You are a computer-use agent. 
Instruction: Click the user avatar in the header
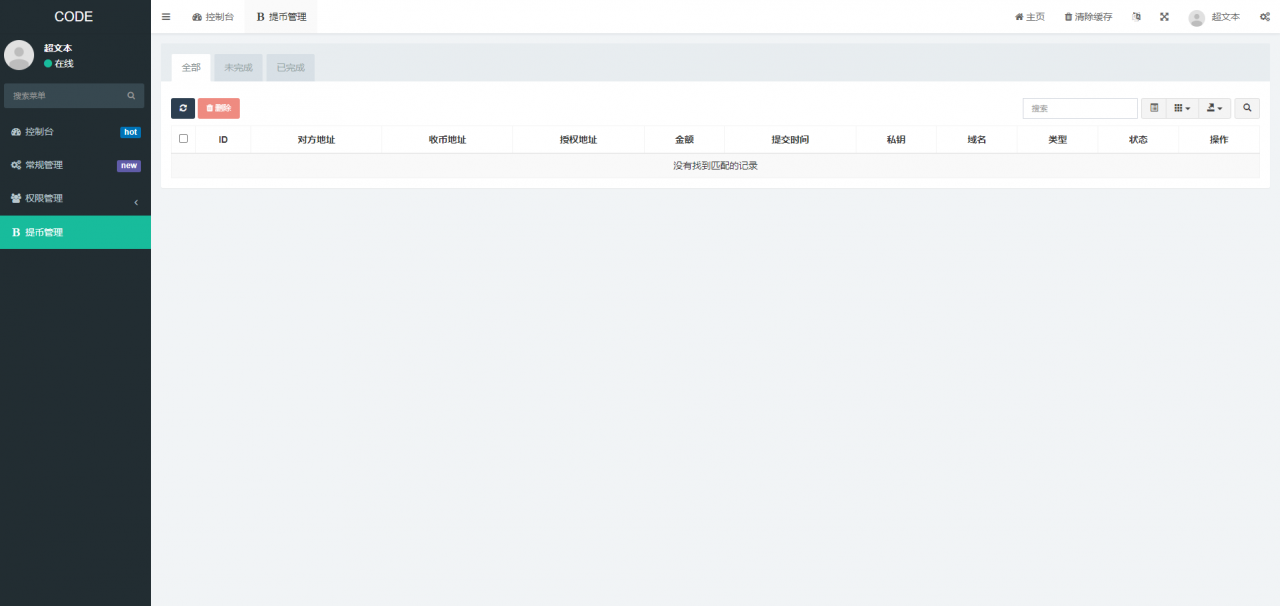[1196, 17]
